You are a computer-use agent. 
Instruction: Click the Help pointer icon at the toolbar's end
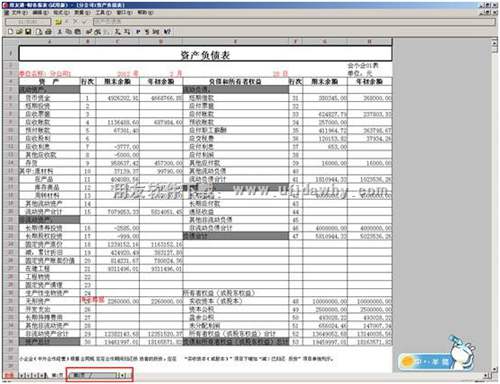click(167, 32)
